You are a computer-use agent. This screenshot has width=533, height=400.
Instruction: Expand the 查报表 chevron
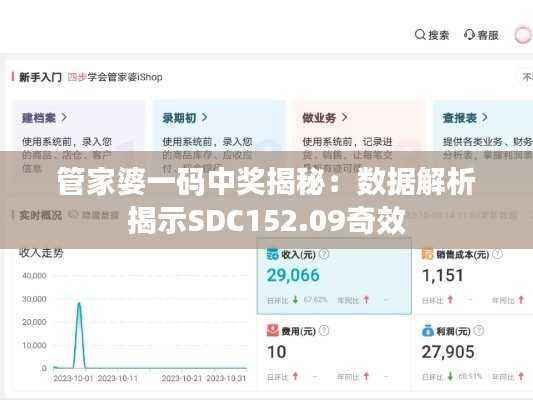point(485,118)
